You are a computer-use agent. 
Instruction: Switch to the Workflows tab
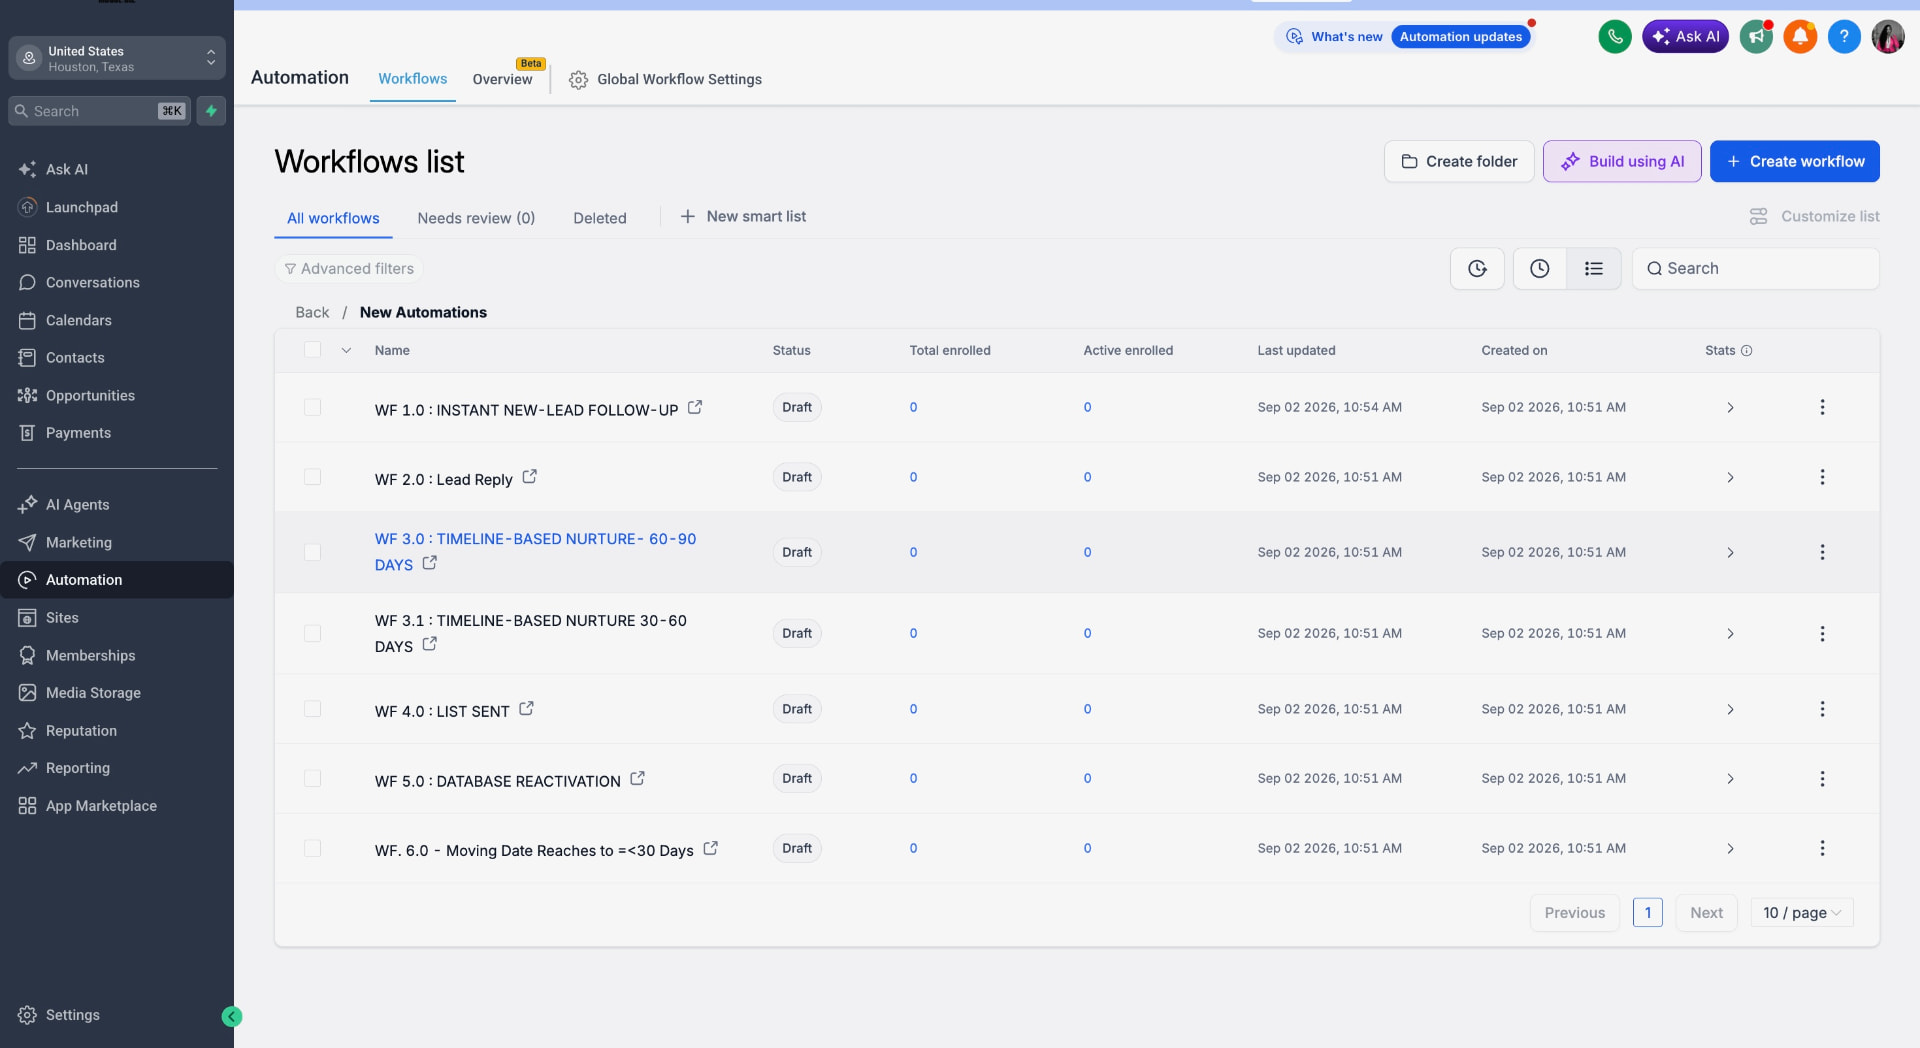(x=412, y=79)
